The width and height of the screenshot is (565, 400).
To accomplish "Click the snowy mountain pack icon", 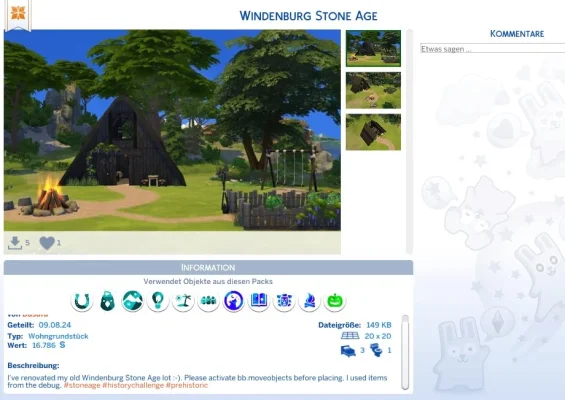I will click(x=132, y=301).
